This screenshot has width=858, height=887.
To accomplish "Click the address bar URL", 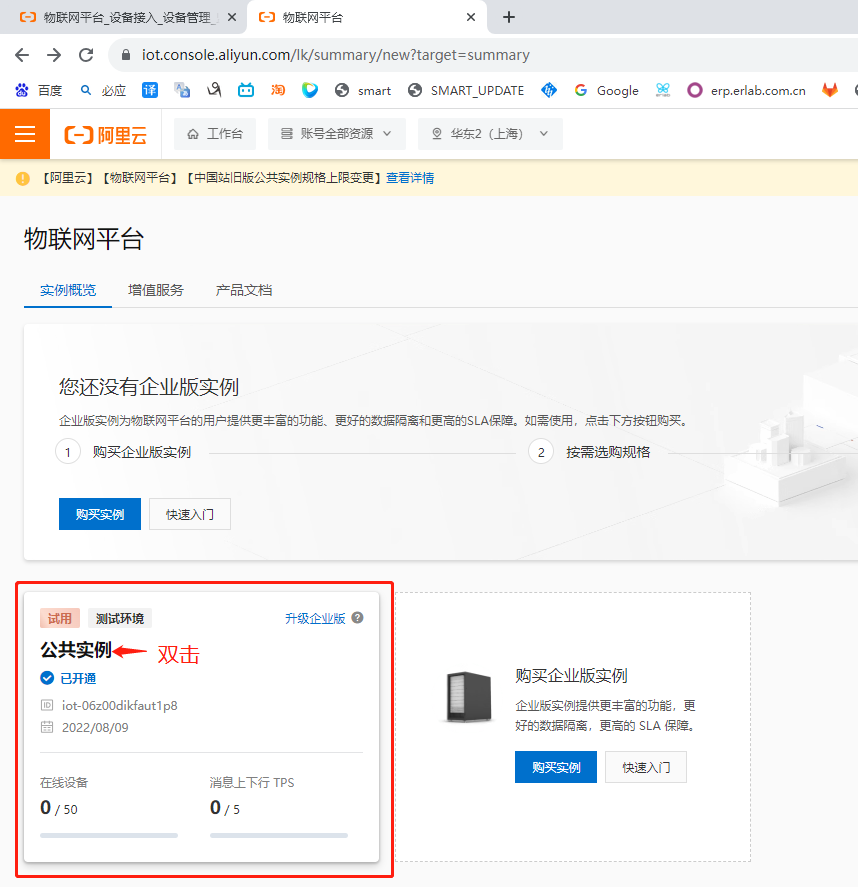I will pyautogui.click(x=335, y=55).
